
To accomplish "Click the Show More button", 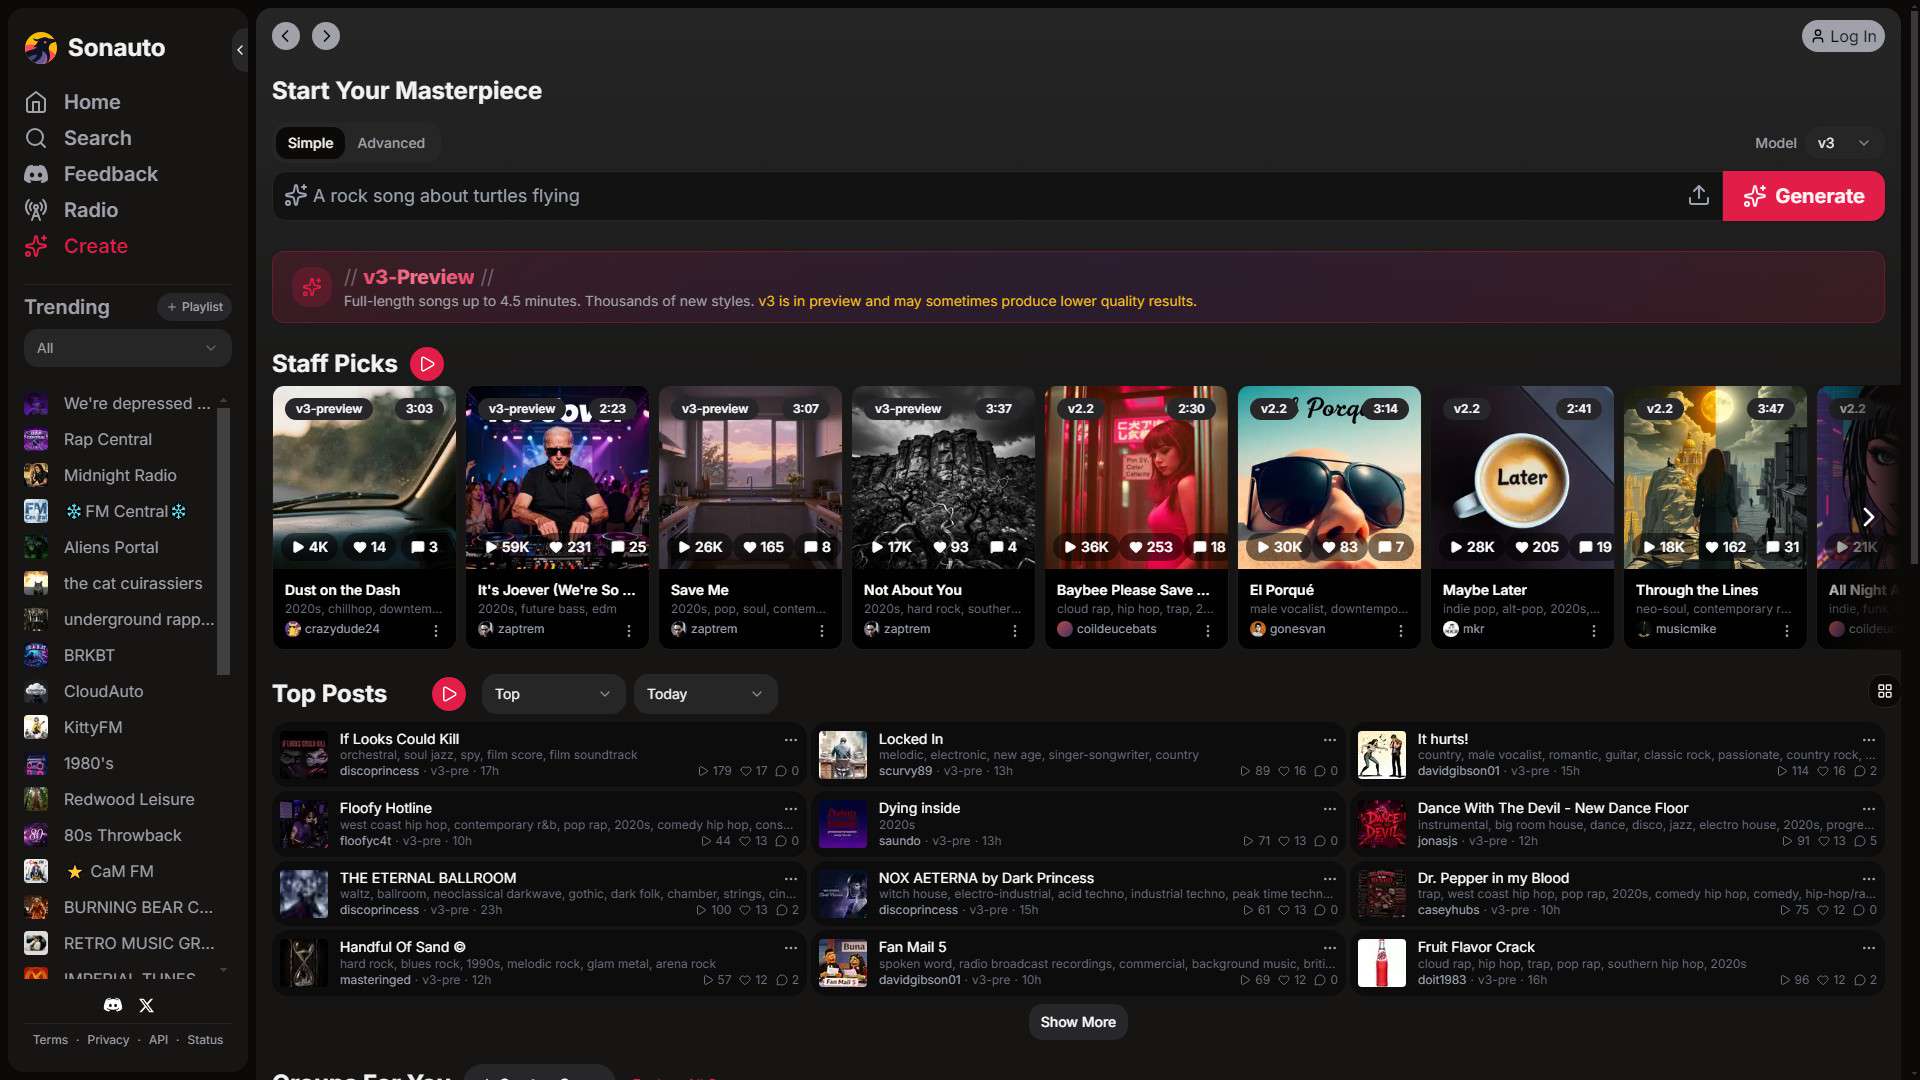I will [x=1078, y=1022].
